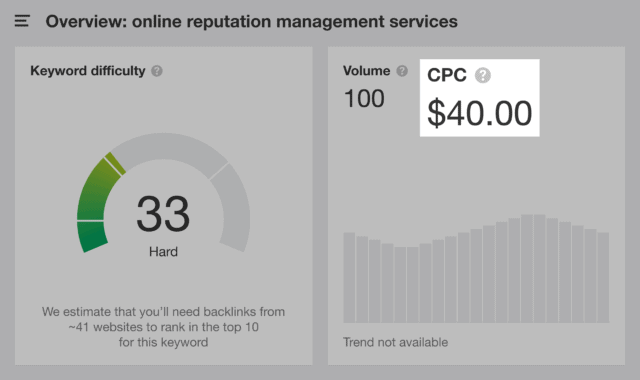The height and width of the screenshot is (380, 640).
Task: Click the 'Hard' difficulty label
Action: pos(163,251)
